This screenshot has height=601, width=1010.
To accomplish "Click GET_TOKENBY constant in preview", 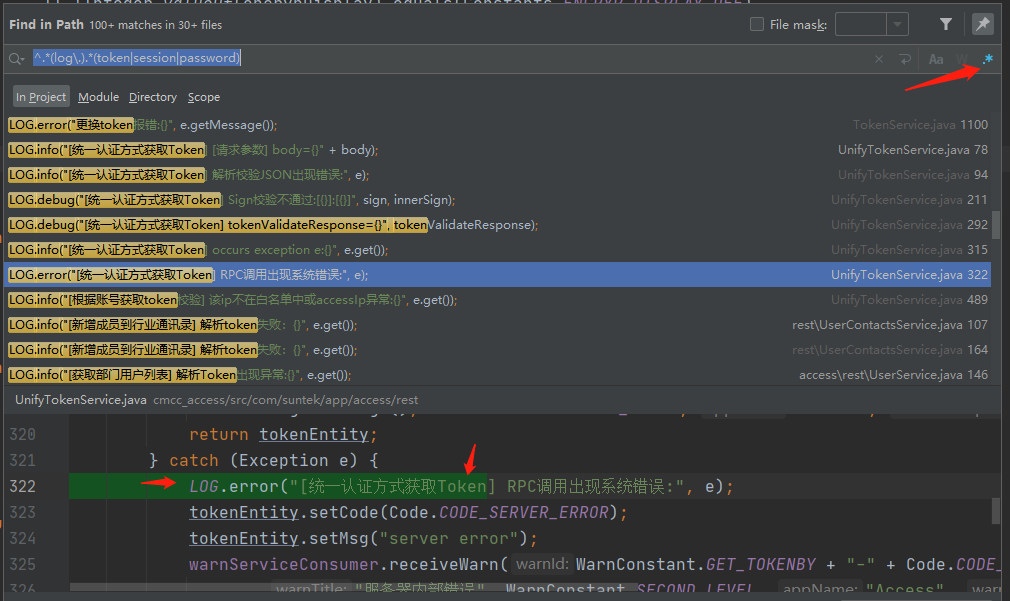I will 761,564.
